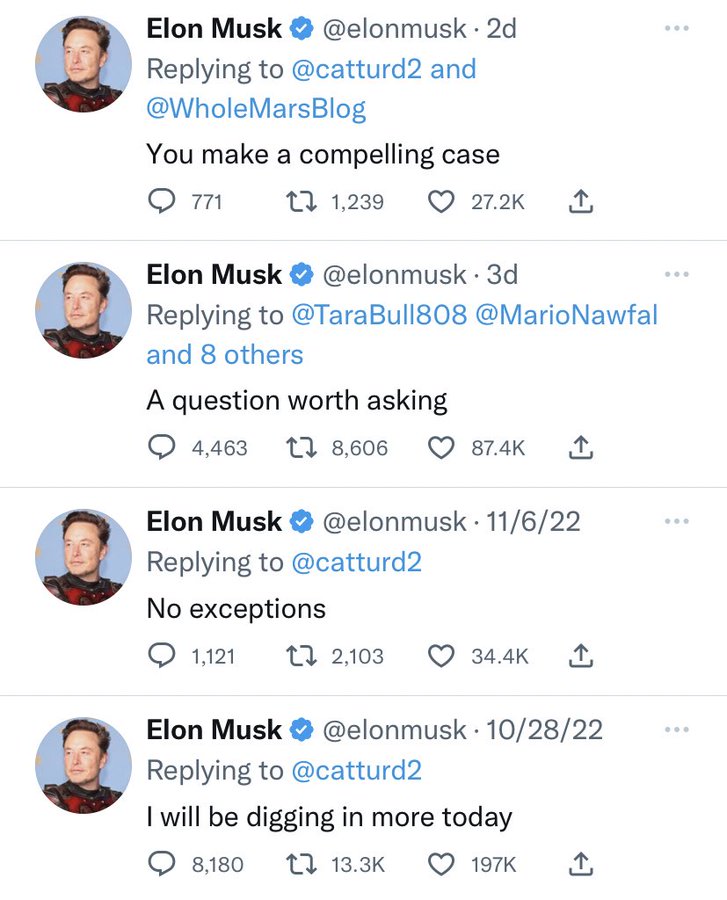Screen dimensions: 727x900
Task: Open the 11/6/22 tweet timestamp
Action: (x=533, y=522)
